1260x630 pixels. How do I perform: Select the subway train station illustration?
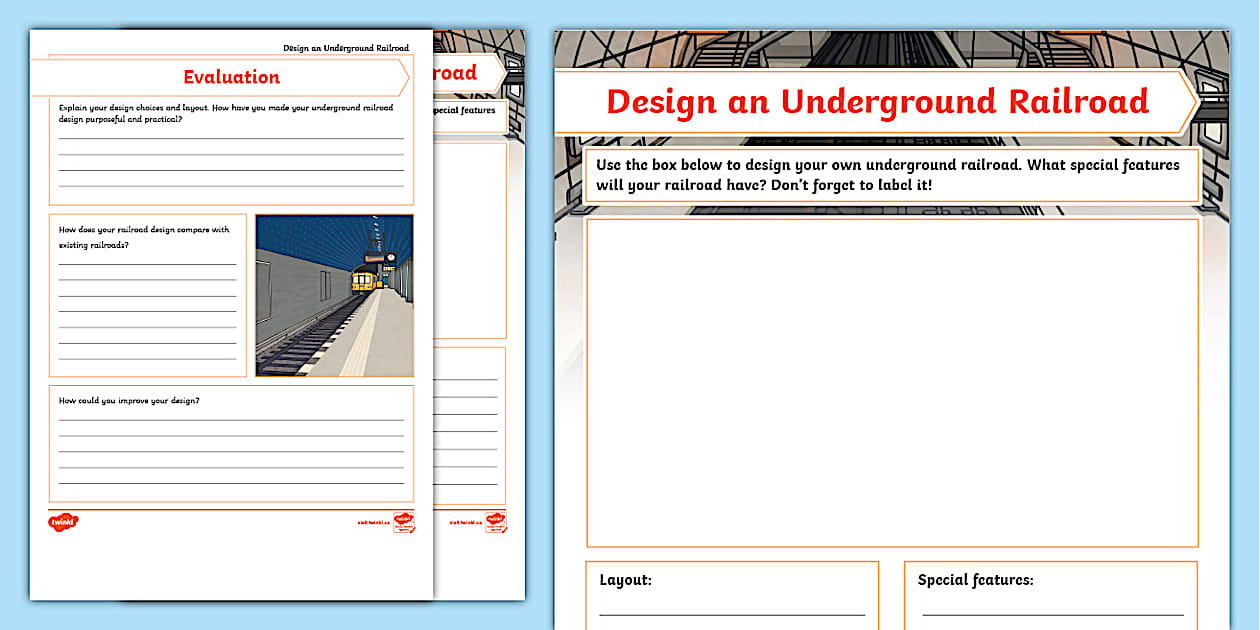tap(334, 294)
